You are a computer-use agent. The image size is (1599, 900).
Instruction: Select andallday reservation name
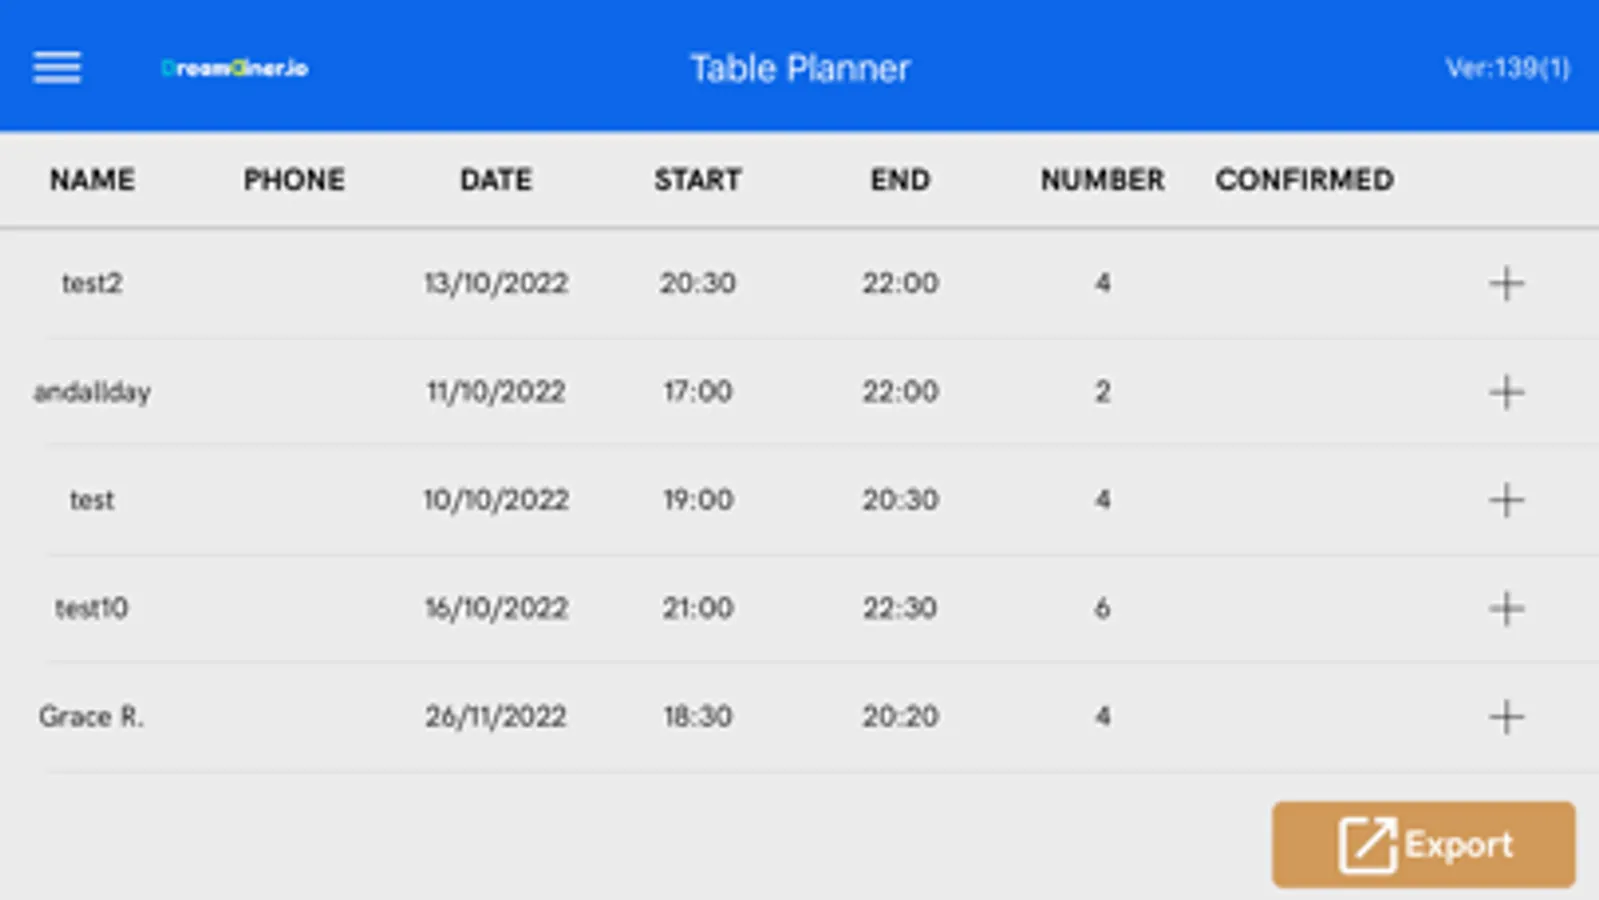coord(92,392)
